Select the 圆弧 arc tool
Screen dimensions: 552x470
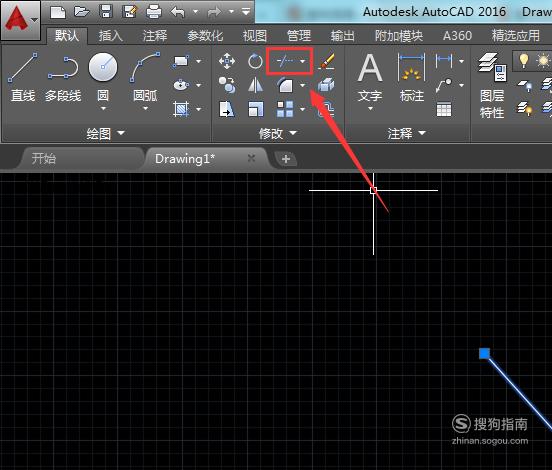coord(145,76)
